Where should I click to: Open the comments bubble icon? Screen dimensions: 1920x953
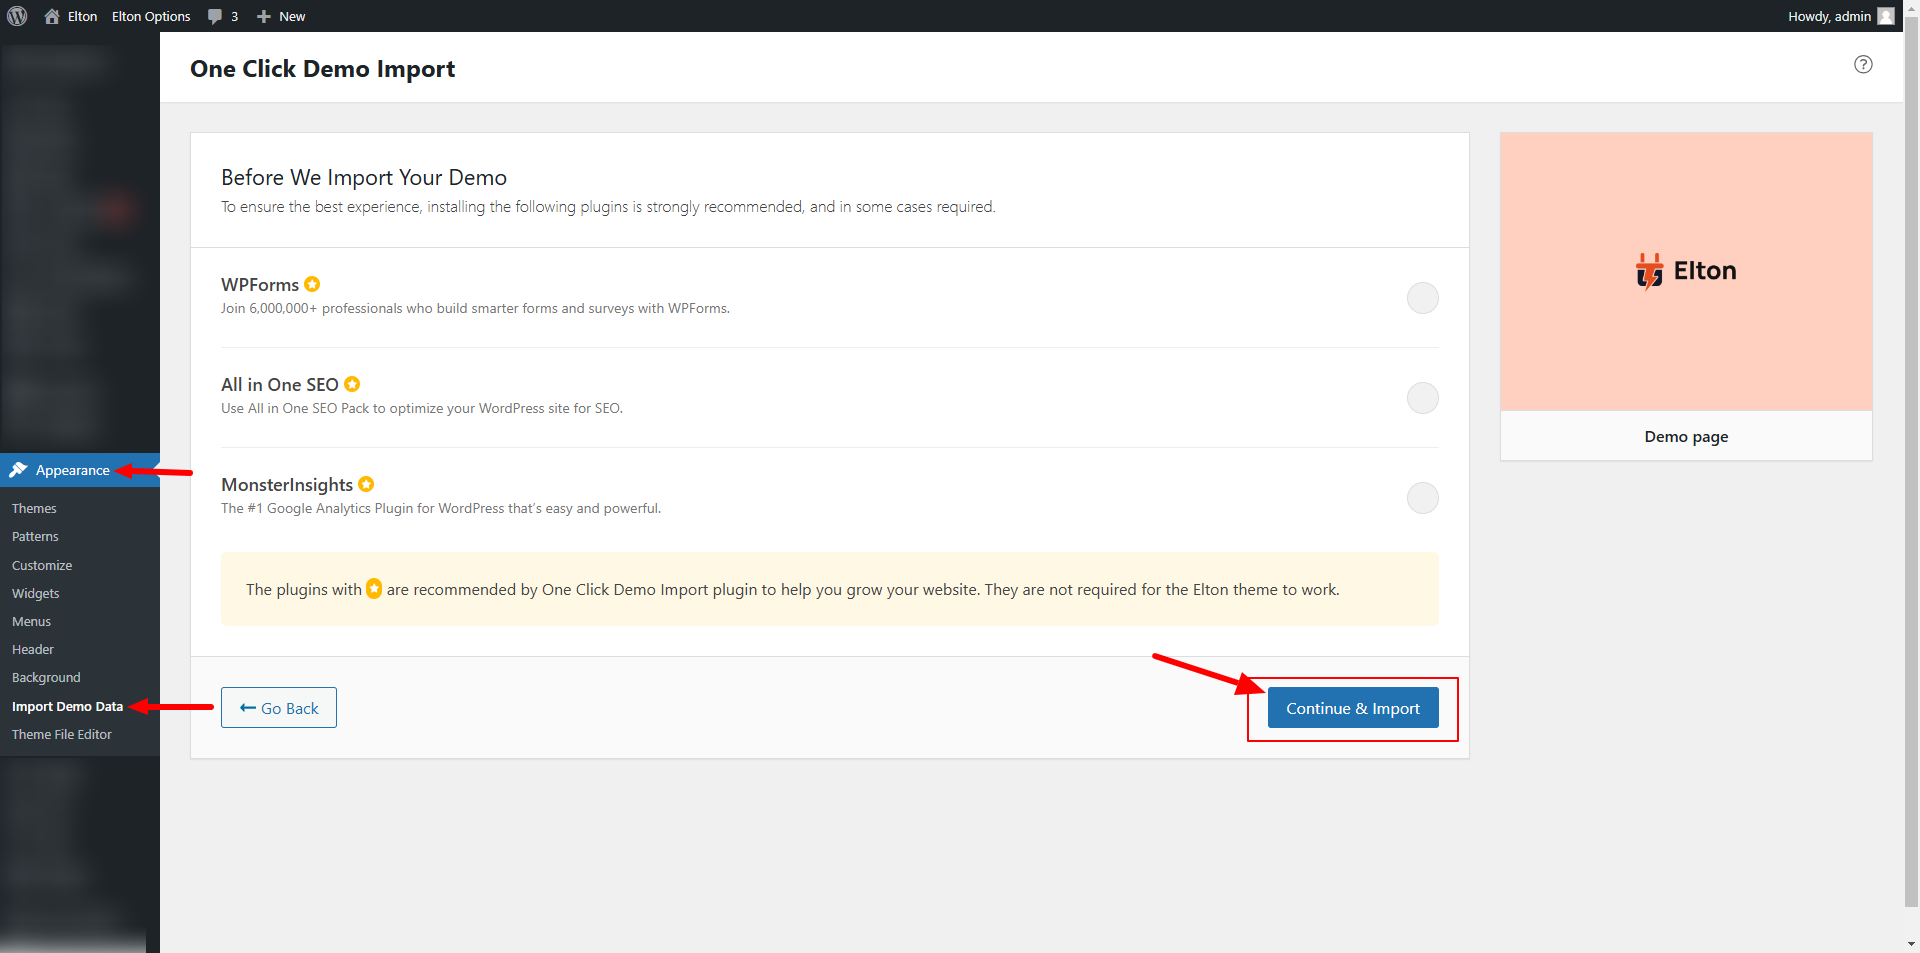(x=215, y=16)
